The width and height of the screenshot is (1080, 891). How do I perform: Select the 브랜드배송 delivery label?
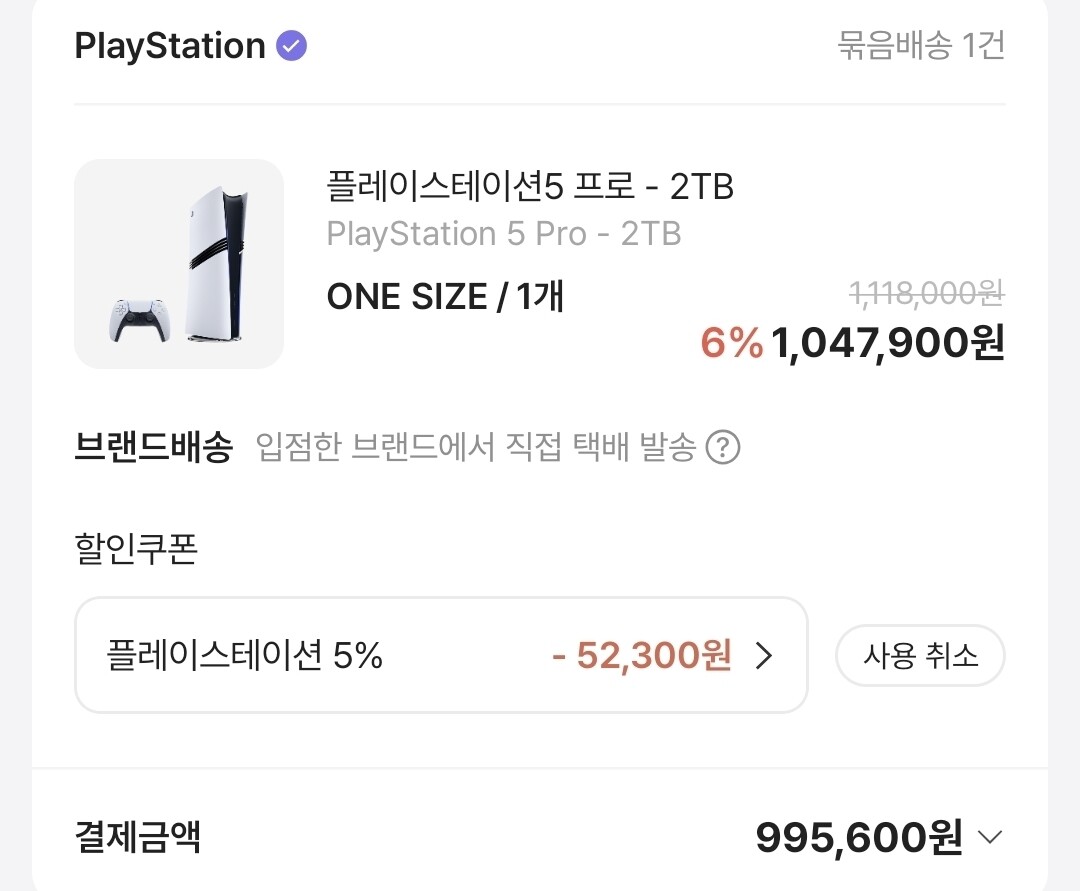153,448
